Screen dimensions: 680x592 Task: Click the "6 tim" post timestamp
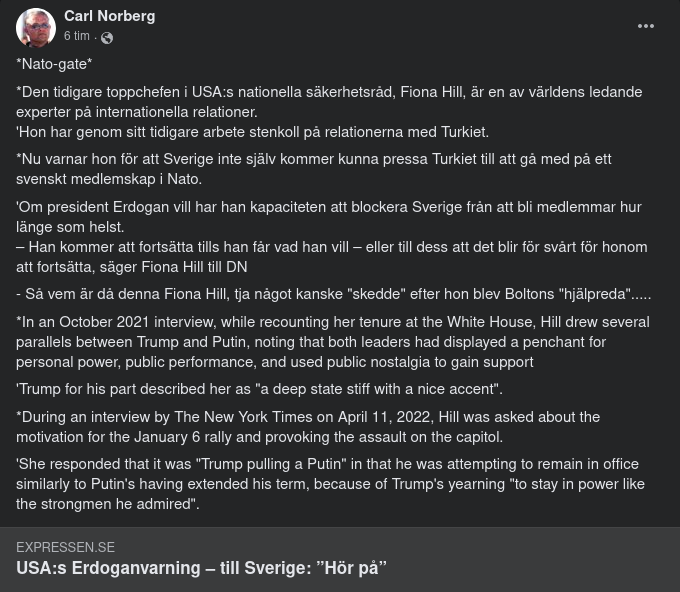pyautogui.click(x=77, y=36)
